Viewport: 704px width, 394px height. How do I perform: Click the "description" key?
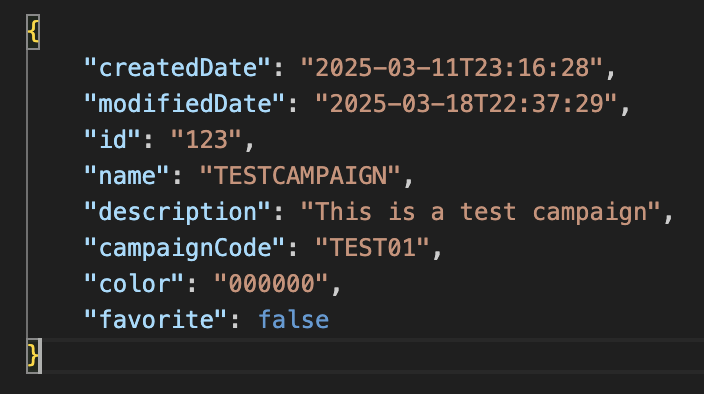178,211
